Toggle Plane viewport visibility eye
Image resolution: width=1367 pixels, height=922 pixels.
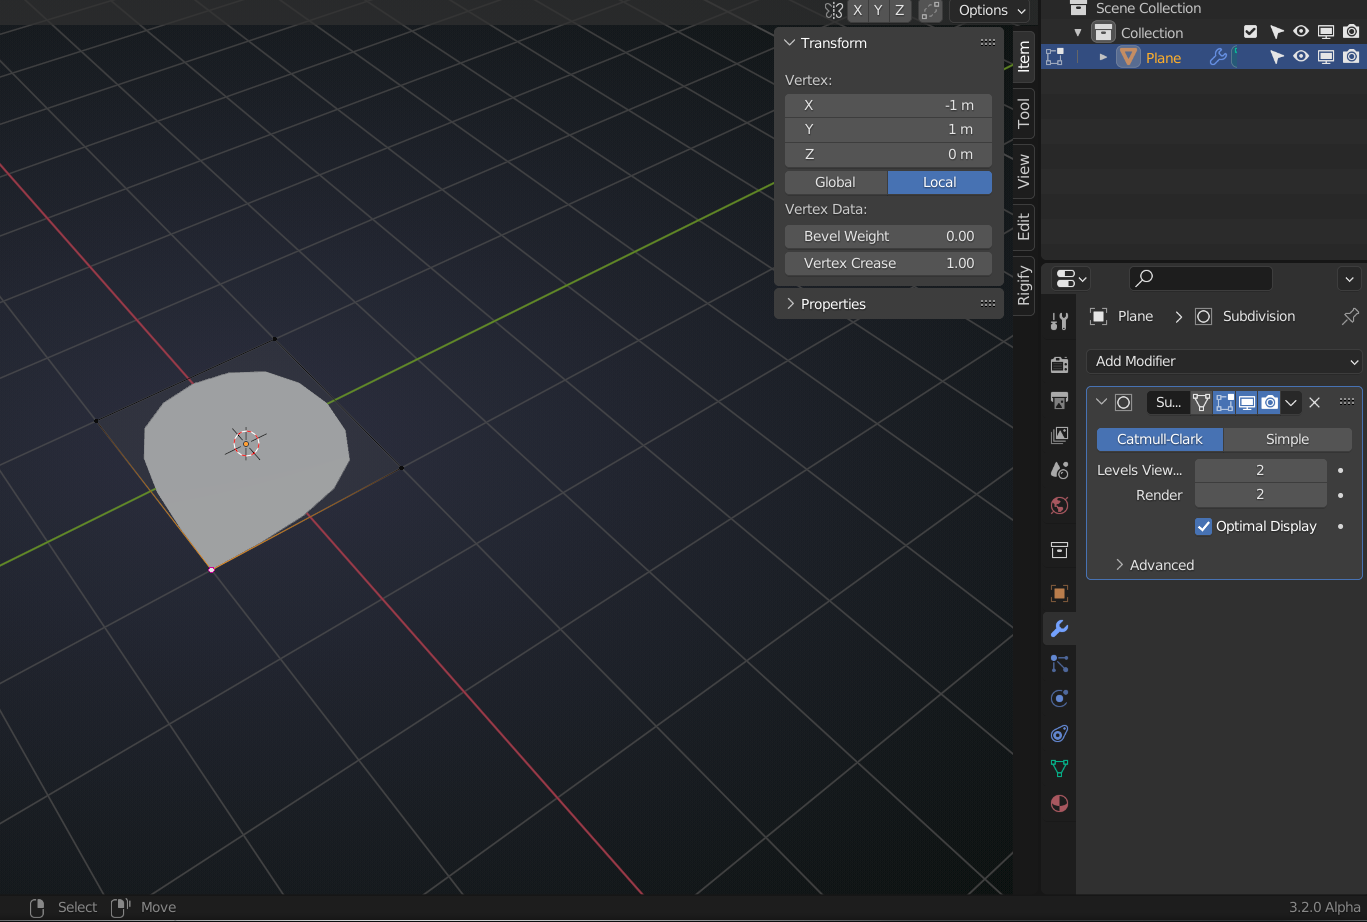1301,57
